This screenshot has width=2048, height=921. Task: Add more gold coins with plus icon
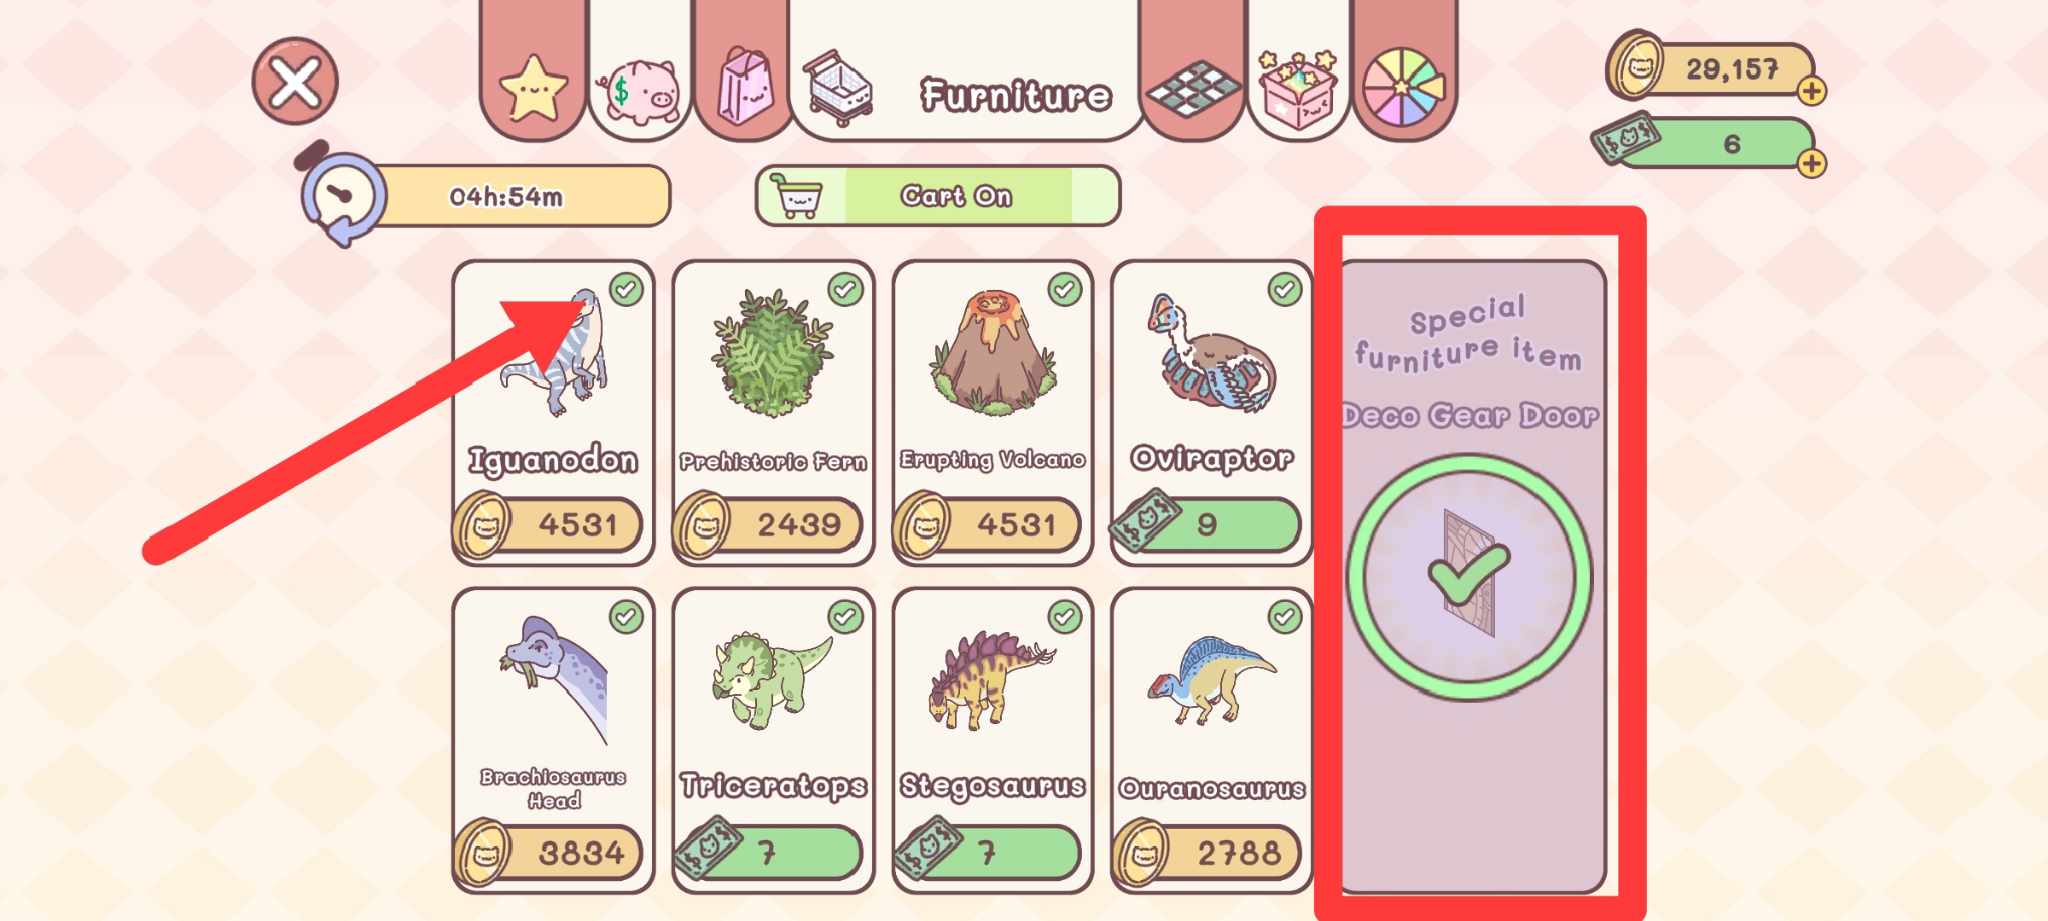pyautogui.click(x=1811, y=91)
